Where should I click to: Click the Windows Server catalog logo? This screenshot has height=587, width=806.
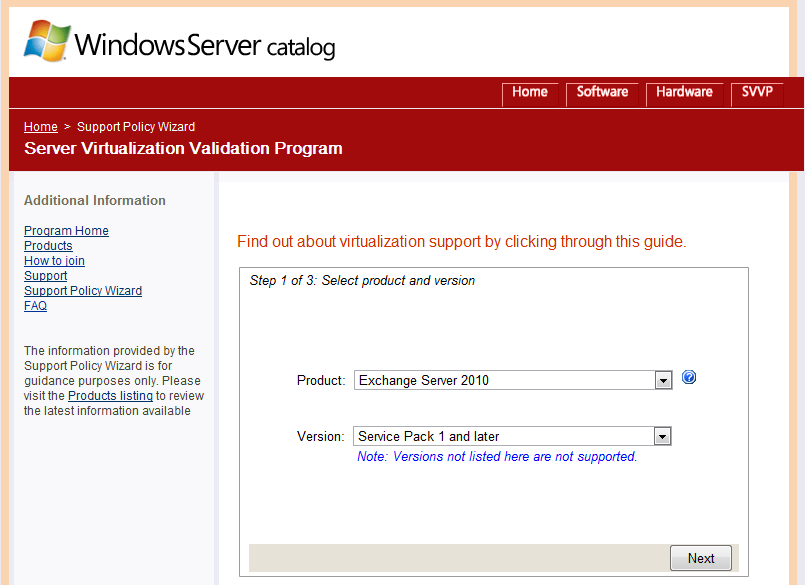[x=180, y=43]
